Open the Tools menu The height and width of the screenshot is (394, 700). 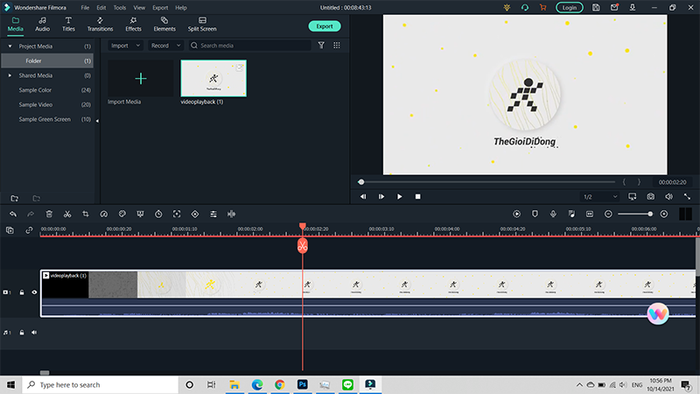tap(120, 8)
